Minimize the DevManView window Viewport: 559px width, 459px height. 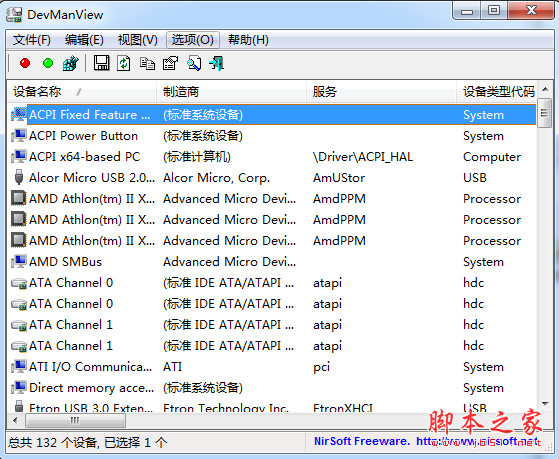[x=467, y=11]
